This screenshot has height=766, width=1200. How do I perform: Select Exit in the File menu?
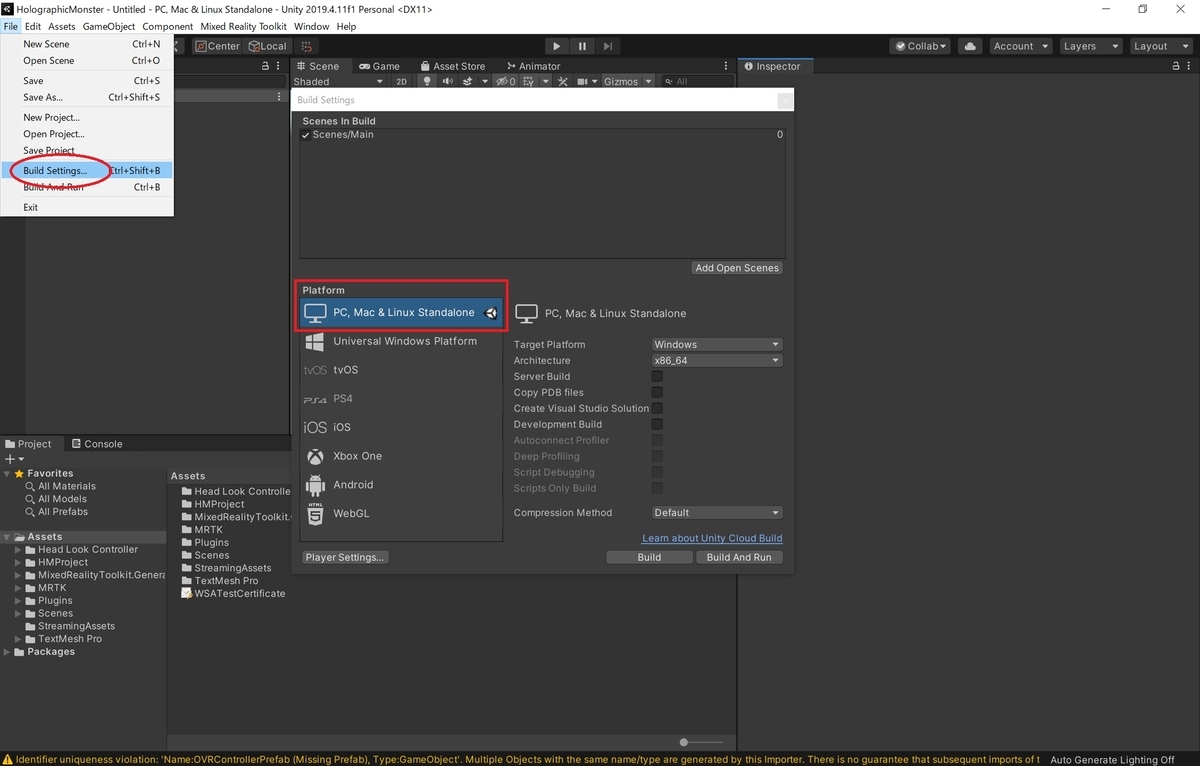point(87,208)
